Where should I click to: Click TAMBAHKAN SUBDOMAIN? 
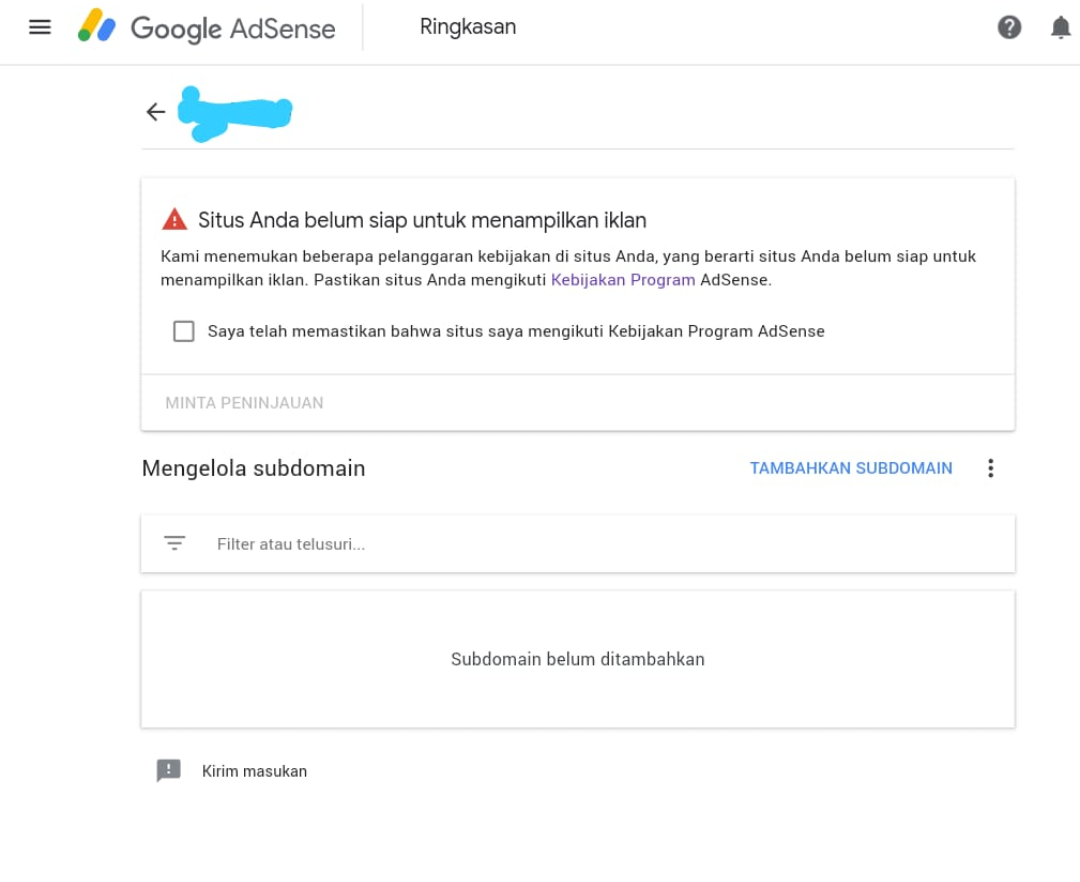point(851,468)
